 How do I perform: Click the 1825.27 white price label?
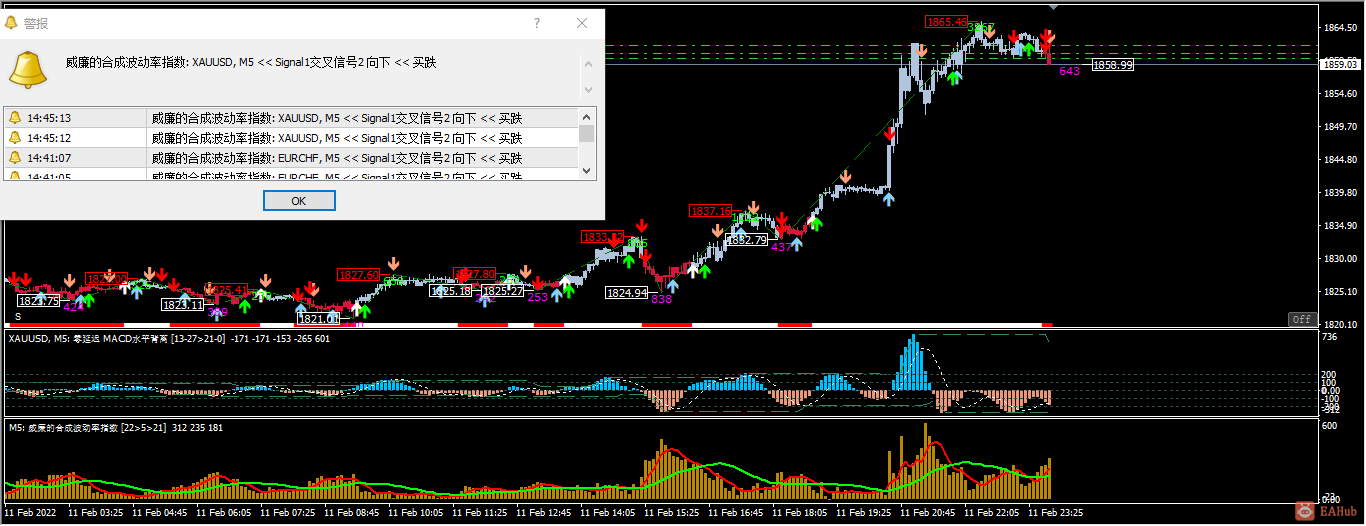coord(502,291)
